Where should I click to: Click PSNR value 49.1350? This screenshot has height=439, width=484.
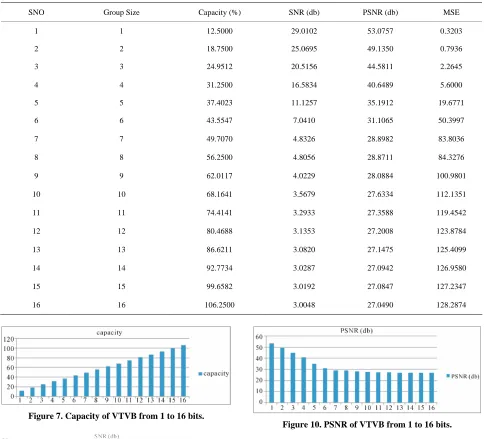pos(380,49)
